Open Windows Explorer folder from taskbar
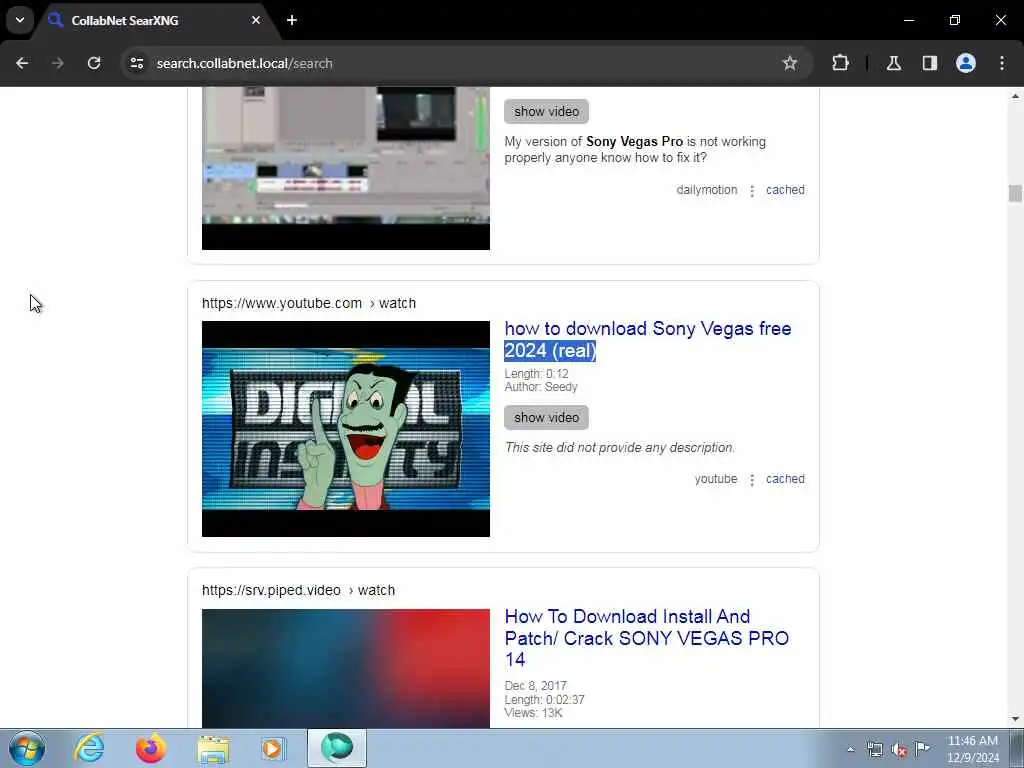 213,748
